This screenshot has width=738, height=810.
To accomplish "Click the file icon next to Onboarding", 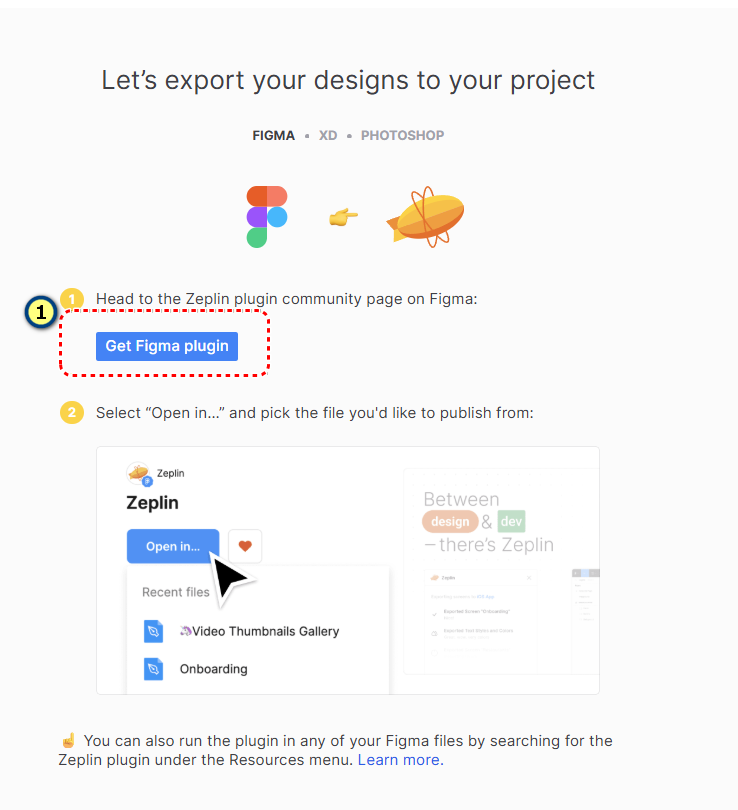I will click(153, 669).
